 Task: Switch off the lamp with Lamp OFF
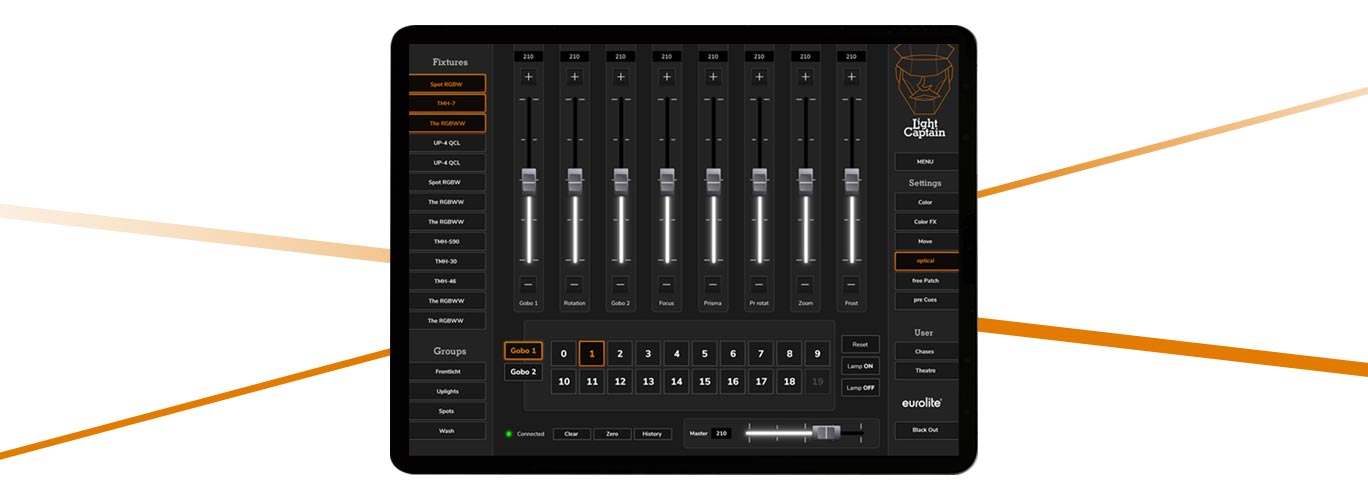(x=860, y=387)
